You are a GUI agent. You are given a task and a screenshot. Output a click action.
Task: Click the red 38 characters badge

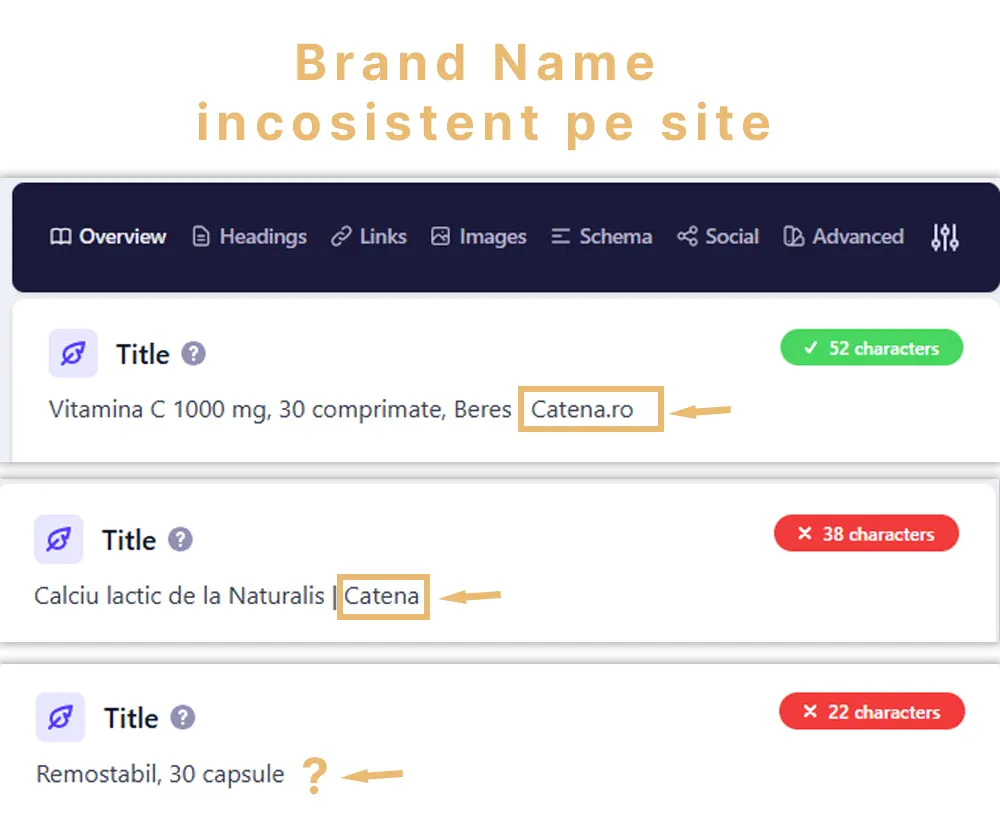(x=866, y=534)
